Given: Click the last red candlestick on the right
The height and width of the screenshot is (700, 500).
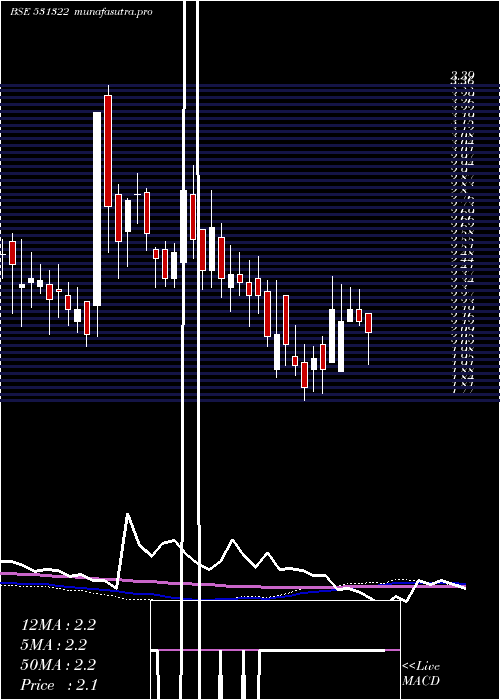Looking at the screenshot, I should click(368, 323).
